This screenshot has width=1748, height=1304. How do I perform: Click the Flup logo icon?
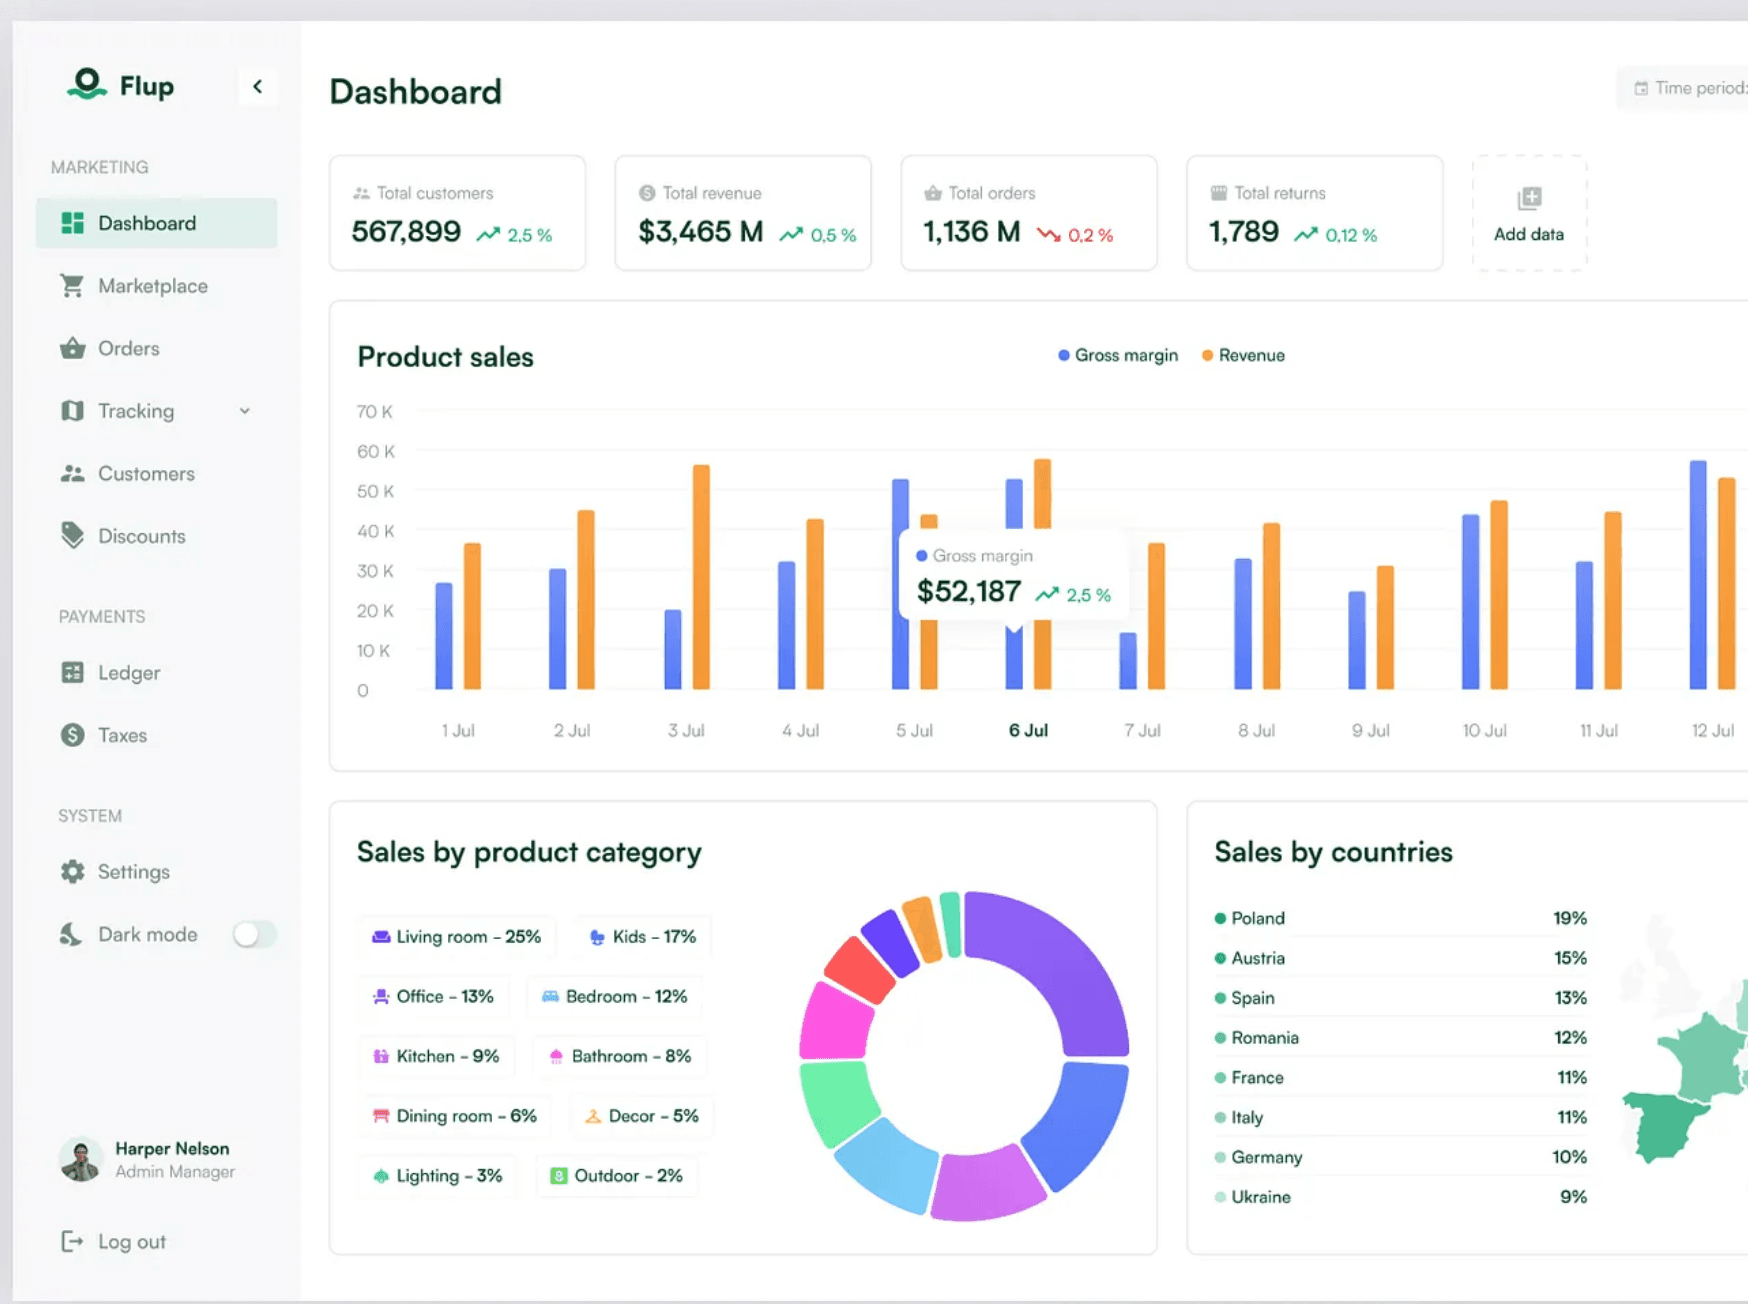click(x=87, y=85)
